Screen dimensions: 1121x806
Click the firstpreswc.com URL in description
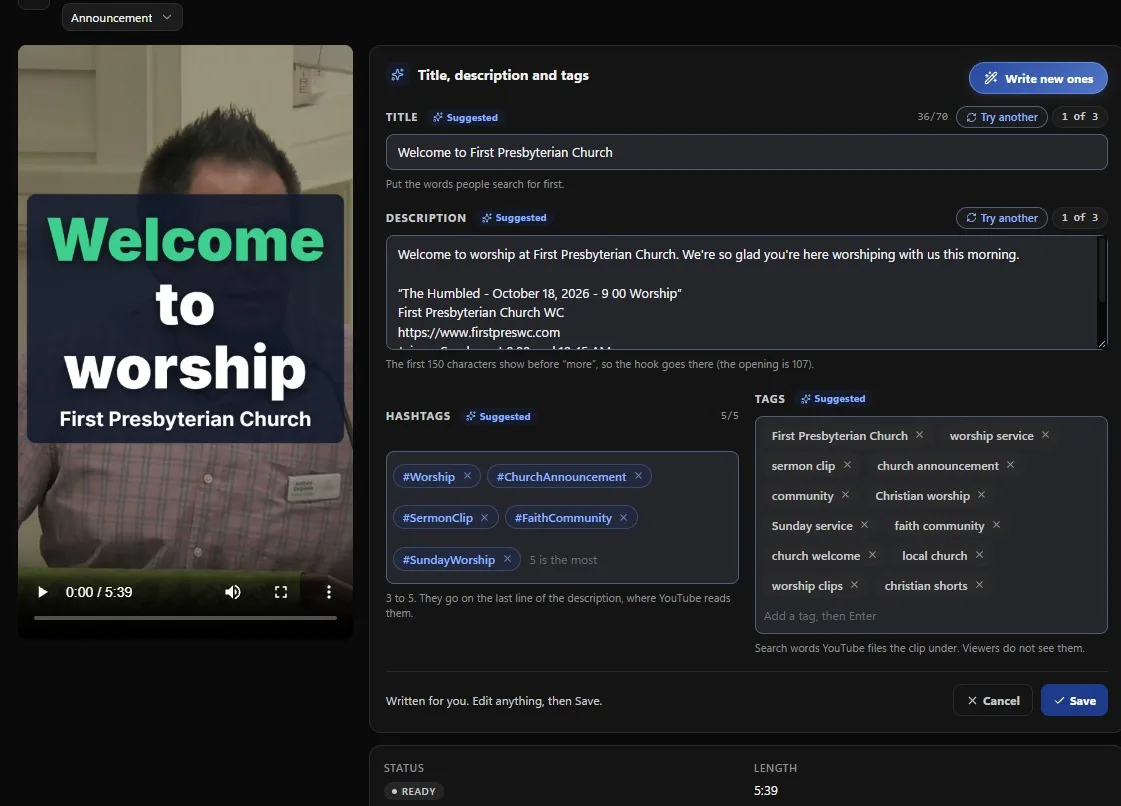pyautogui.click(x=478, y=332)
